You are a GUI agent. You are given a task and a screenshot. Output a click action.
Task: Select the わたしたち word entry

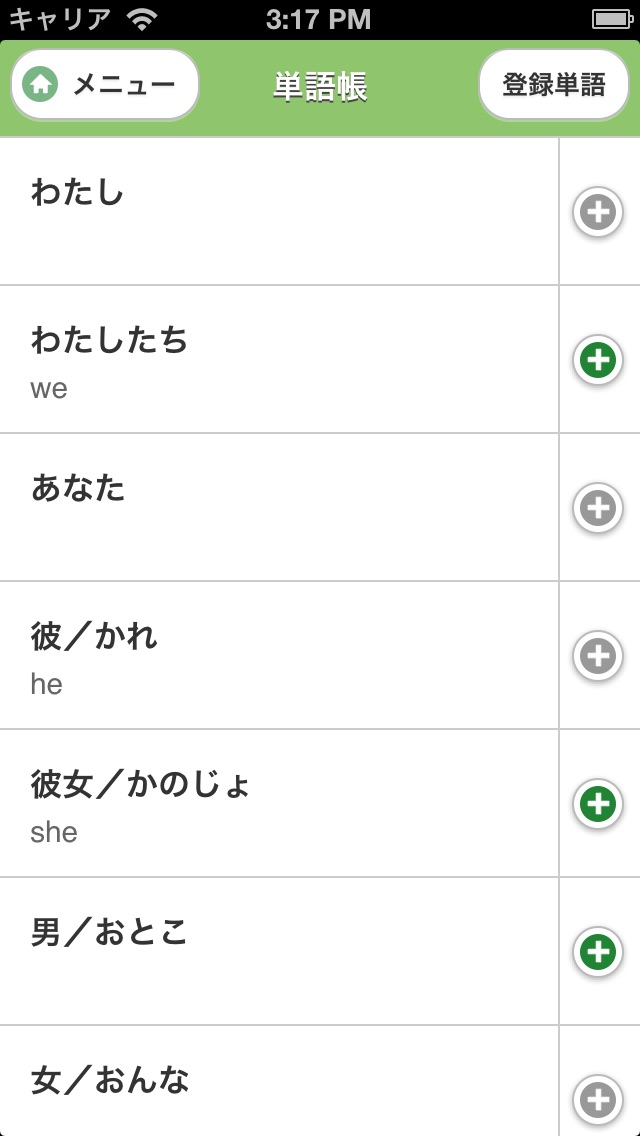[x=278, y=360]
